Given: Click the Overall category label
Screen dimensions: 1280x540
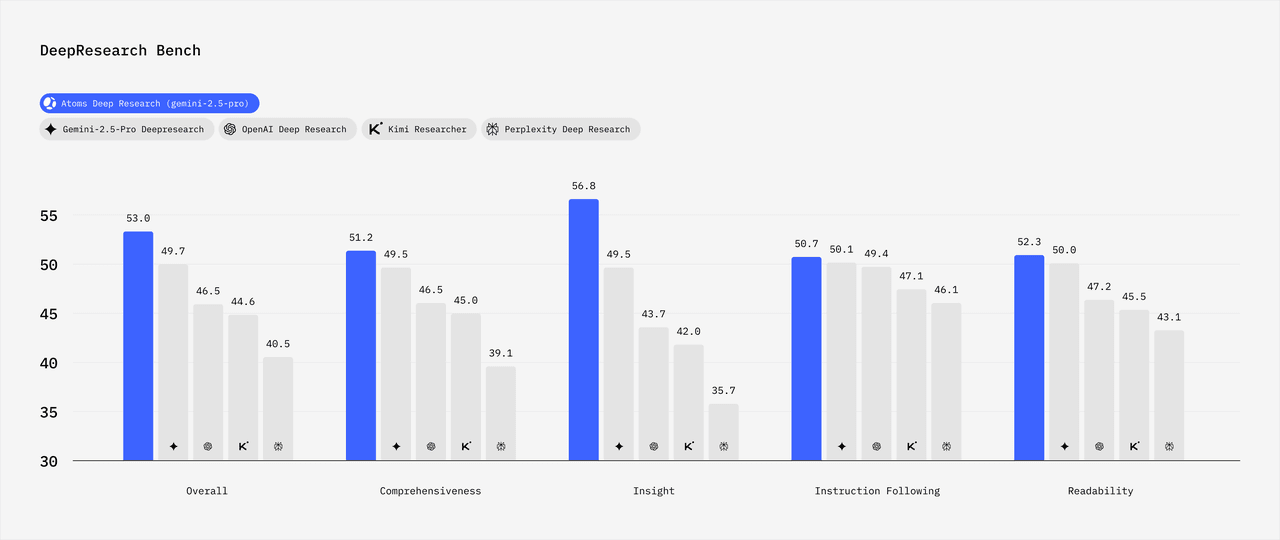Looking at the screenshot, I should click(207, 491).
